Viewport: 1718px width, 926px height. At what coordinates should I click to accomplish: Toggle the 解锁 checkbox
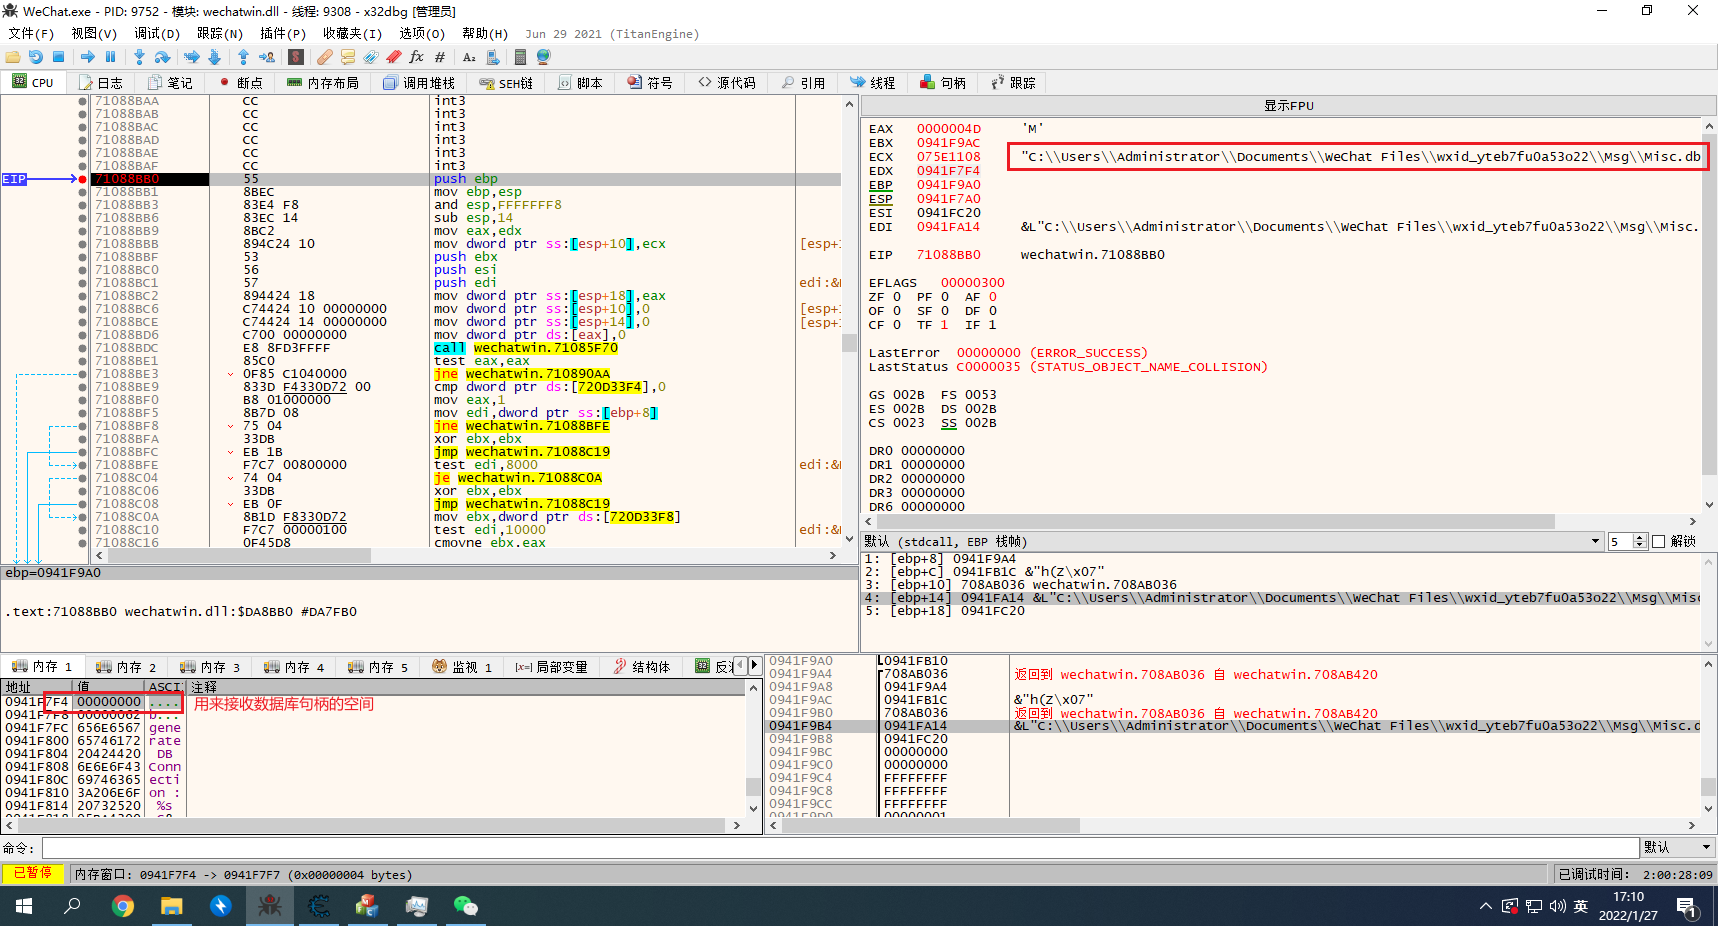point(1659,541)
